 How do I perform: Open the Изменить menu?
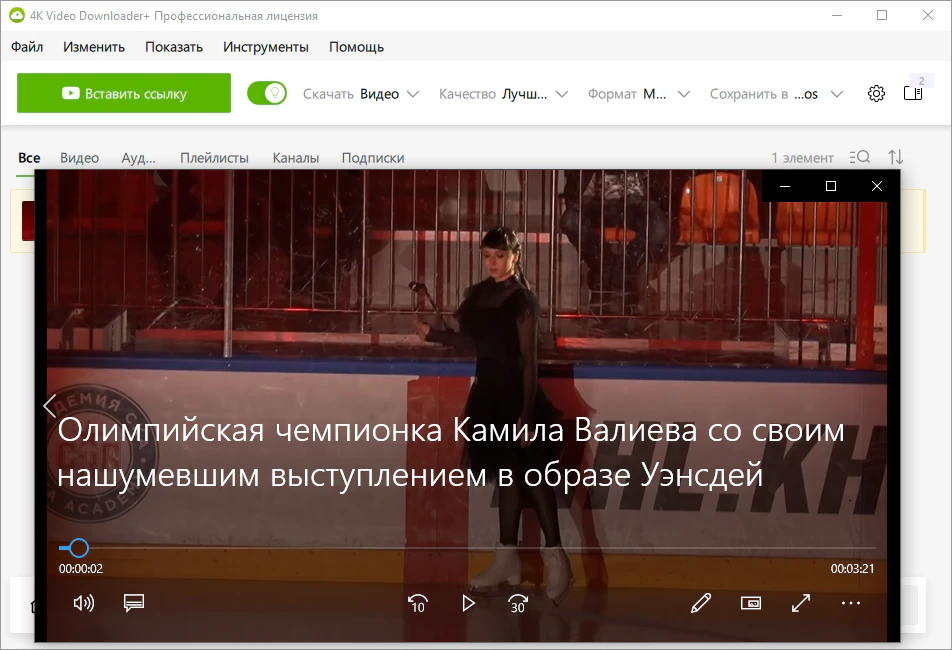pos(94,47)
